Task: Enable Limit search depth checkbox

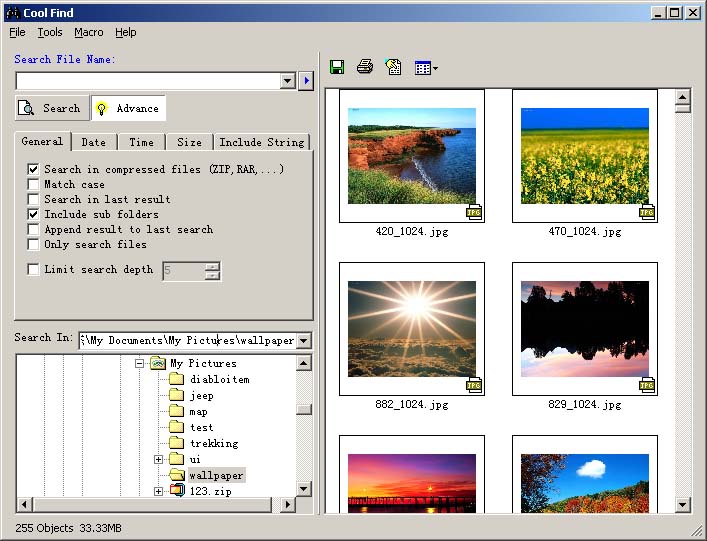Action: point(33,269)
